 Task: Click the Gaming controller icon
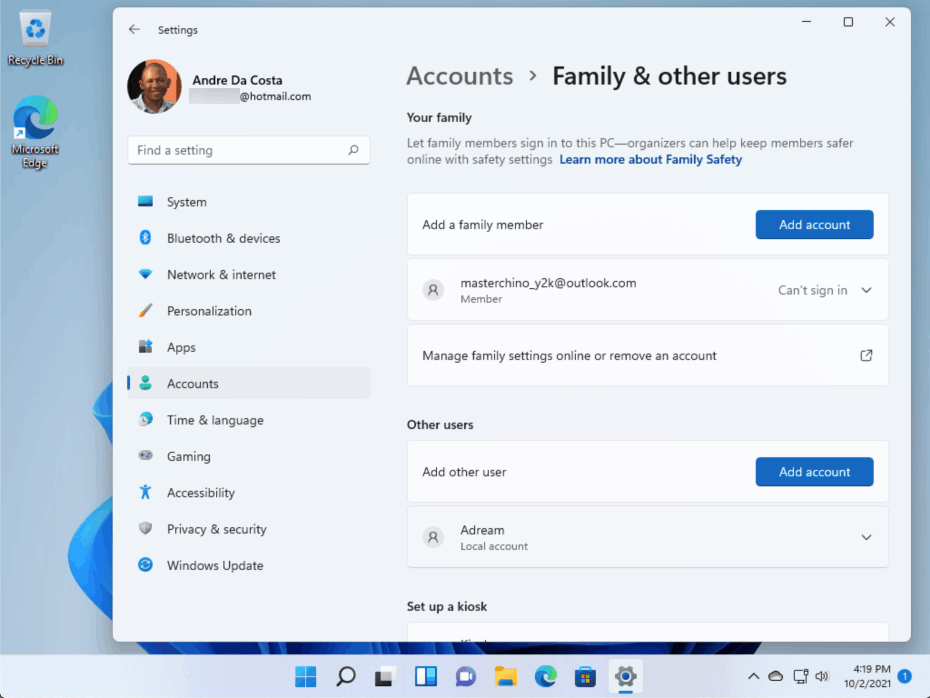tap(145, 456)
